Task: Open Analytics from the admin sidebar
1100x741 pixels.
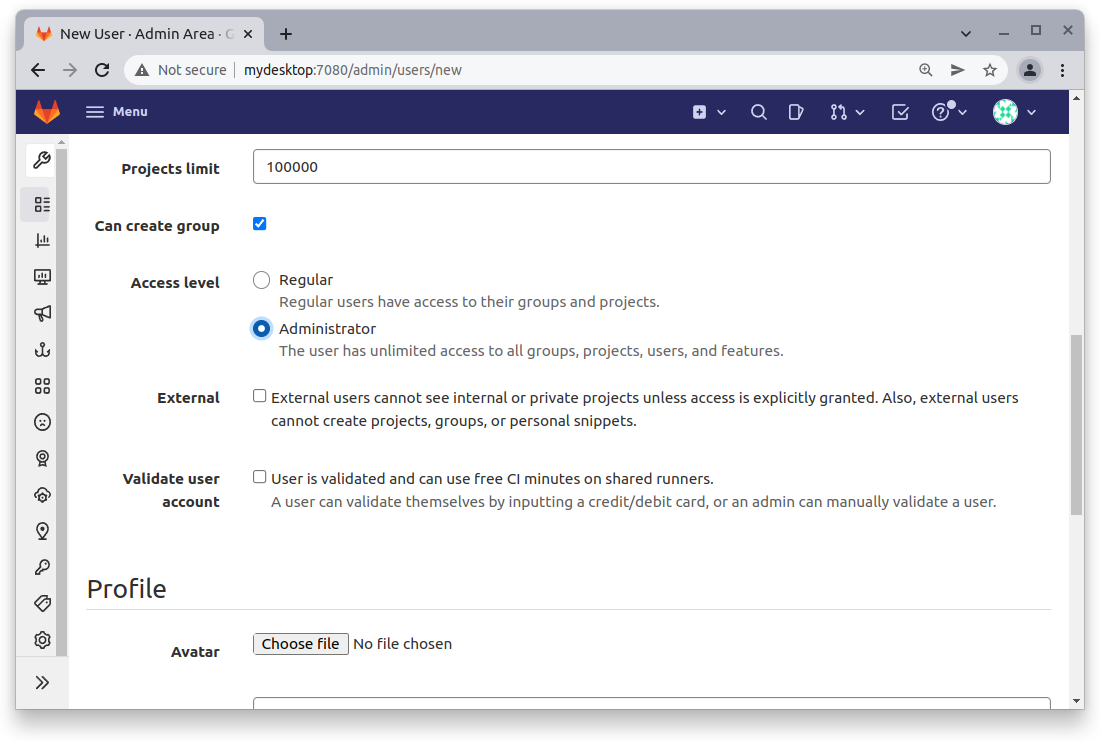Action: (41, 240)
